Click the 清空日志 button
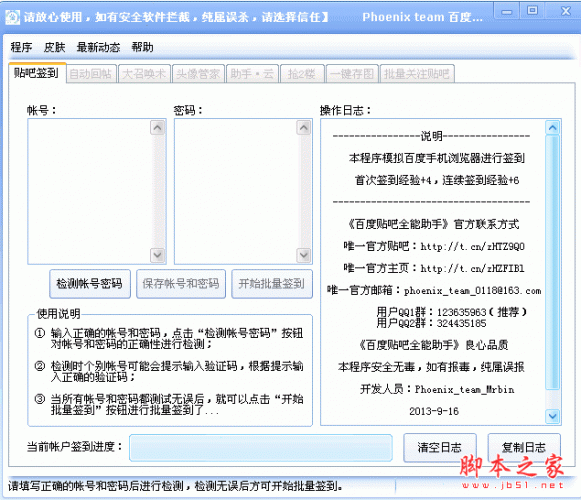Screen dimensions: 581x500 pyautogui.click(x=439, y=447)
